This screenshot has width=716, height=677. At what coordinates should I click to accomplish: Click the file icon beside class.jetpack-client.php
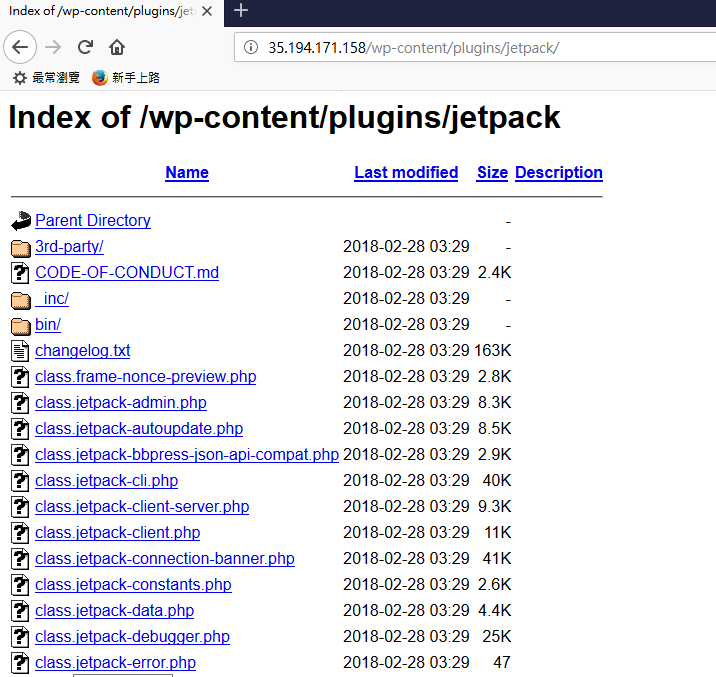pyautogui.click(x=20, y=533)
